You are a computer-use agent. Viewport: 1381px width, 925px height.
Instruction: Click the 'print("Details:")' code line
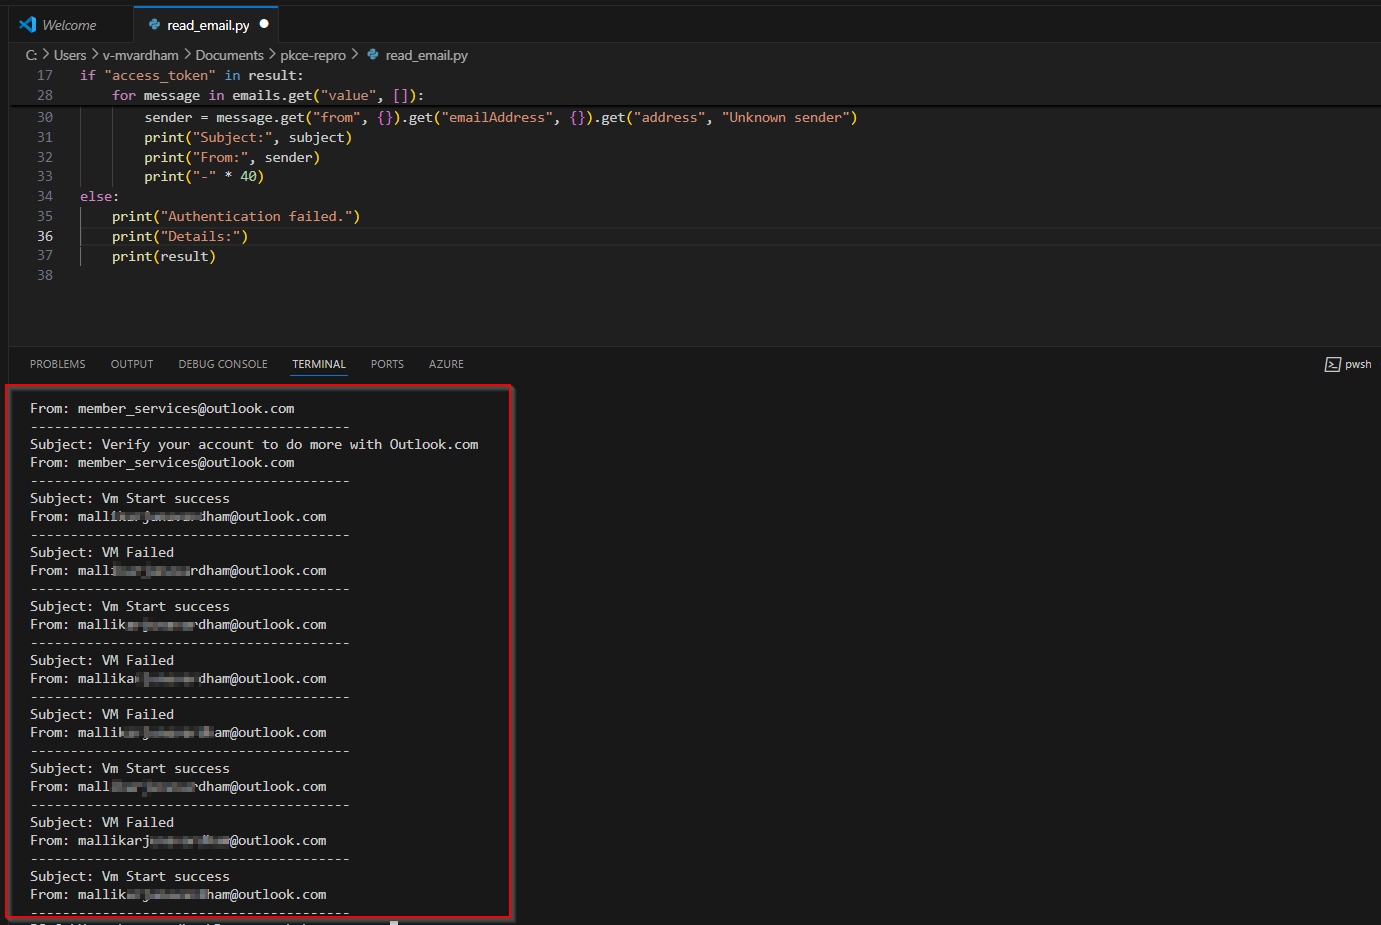click(x=180, y=236)
